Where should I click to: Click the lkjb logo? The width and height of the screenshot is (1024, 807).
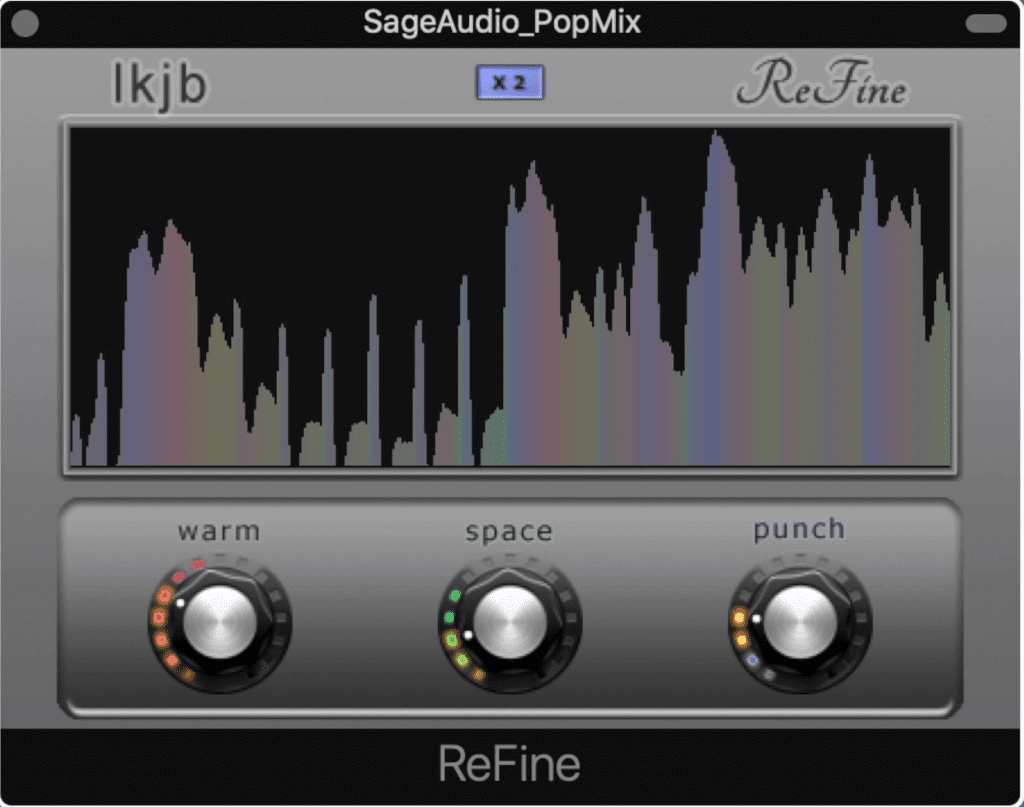[x=159, y=85]
